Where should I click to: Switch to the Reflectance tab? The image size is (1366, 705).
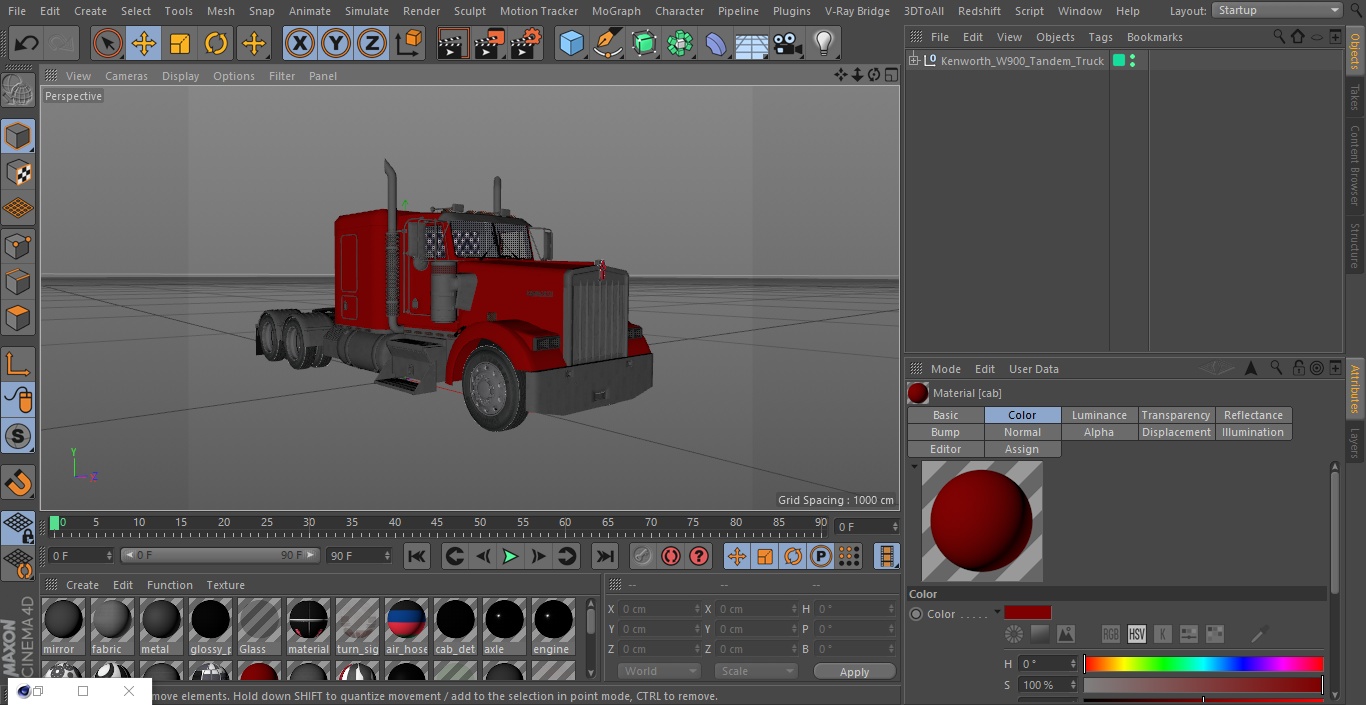tap(1253, 415)
